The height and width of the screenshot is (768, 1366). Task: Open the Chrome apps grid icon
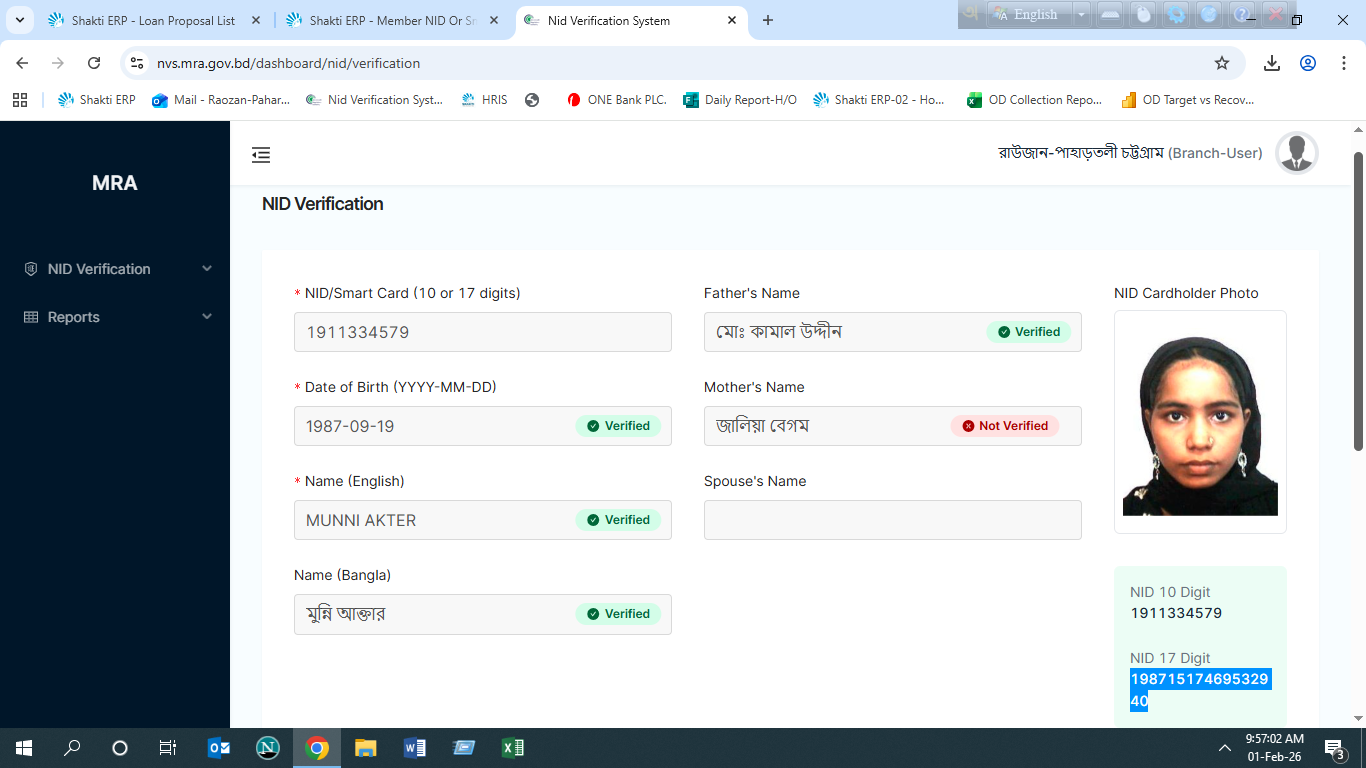[x=20, y=100]
